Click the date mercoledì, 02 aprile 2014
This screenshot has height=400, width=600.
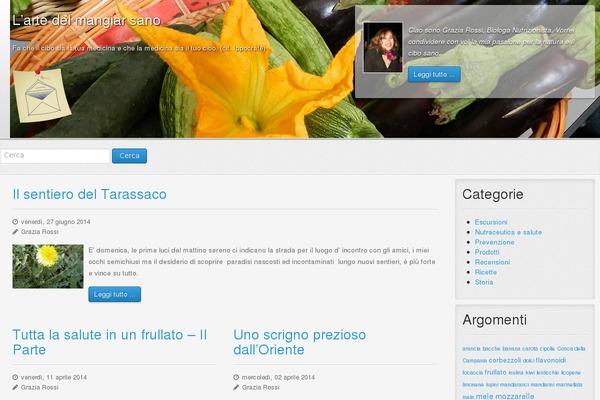click(x=278, y=377)
